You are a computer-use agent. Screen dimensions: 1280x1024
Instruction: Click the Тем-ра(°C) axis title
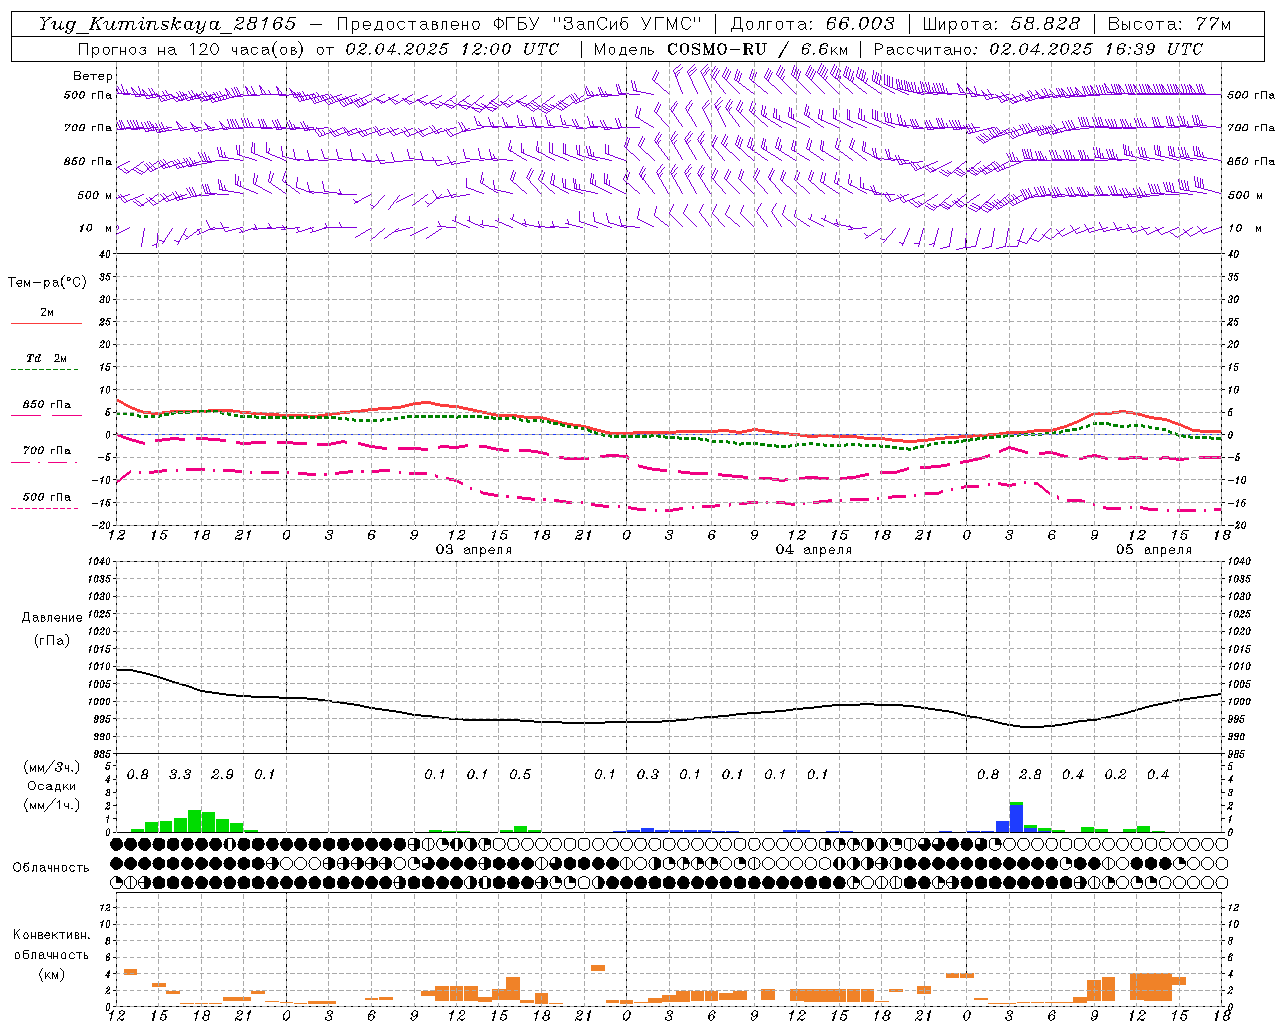click(47, 283)
